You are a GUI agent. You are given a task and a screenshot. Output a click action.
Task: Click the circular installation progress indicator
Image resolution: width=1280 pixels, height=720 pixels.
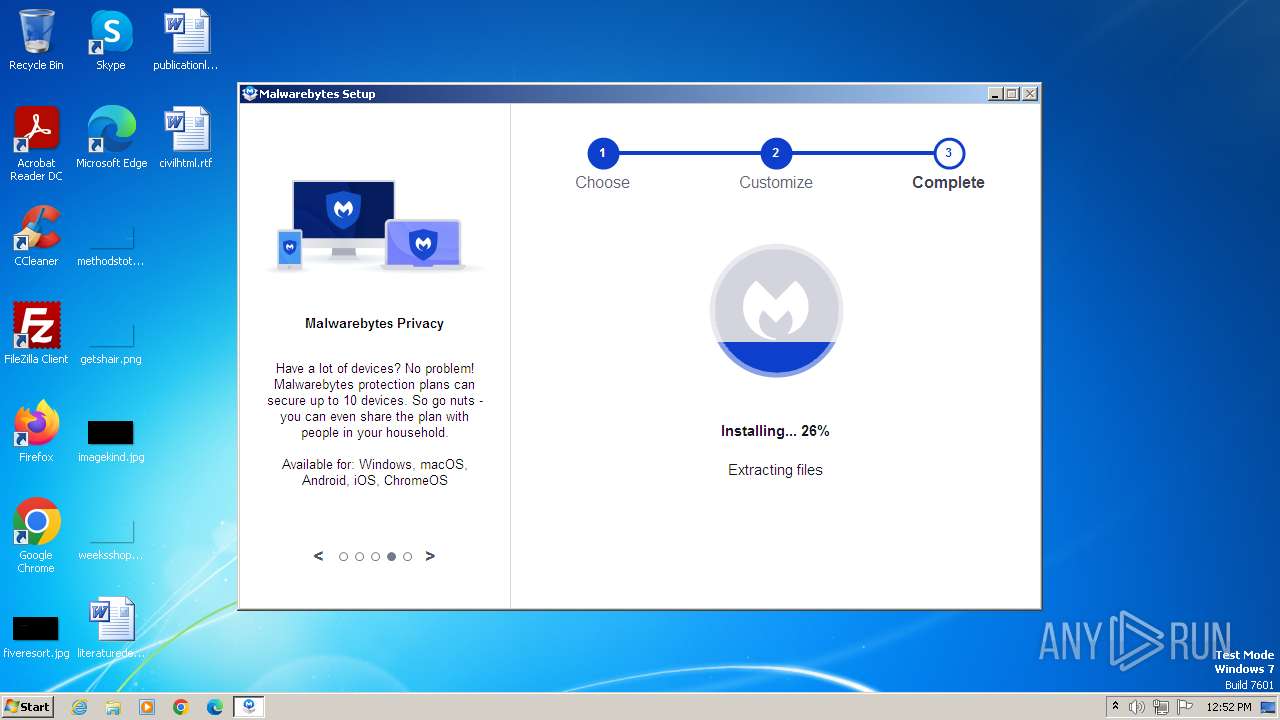[x=776, y=310]
